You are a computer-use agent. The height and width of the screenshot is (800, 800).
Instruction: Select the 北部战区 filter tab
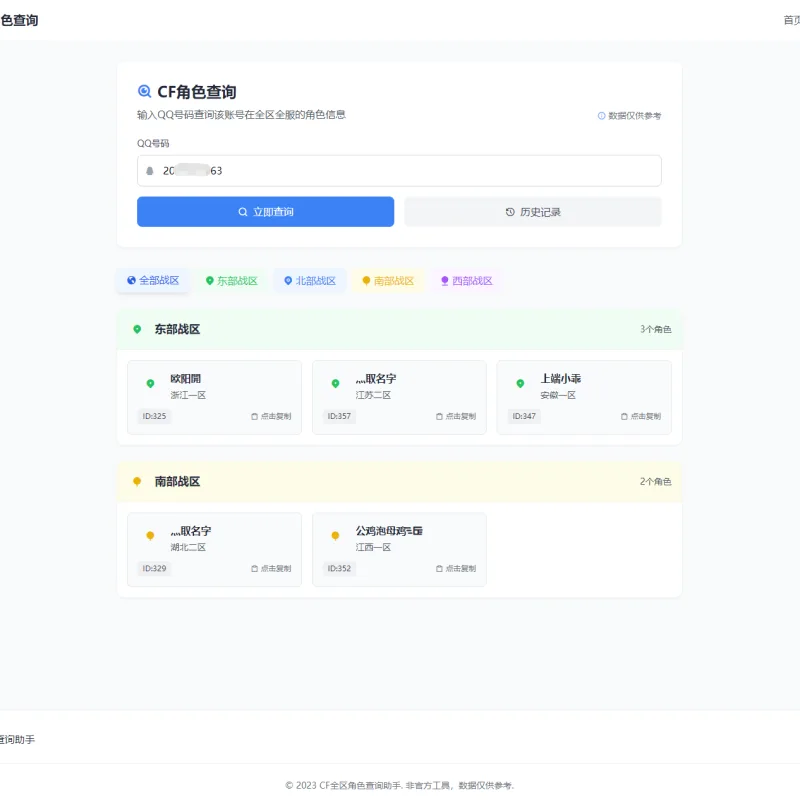point(310,281)
